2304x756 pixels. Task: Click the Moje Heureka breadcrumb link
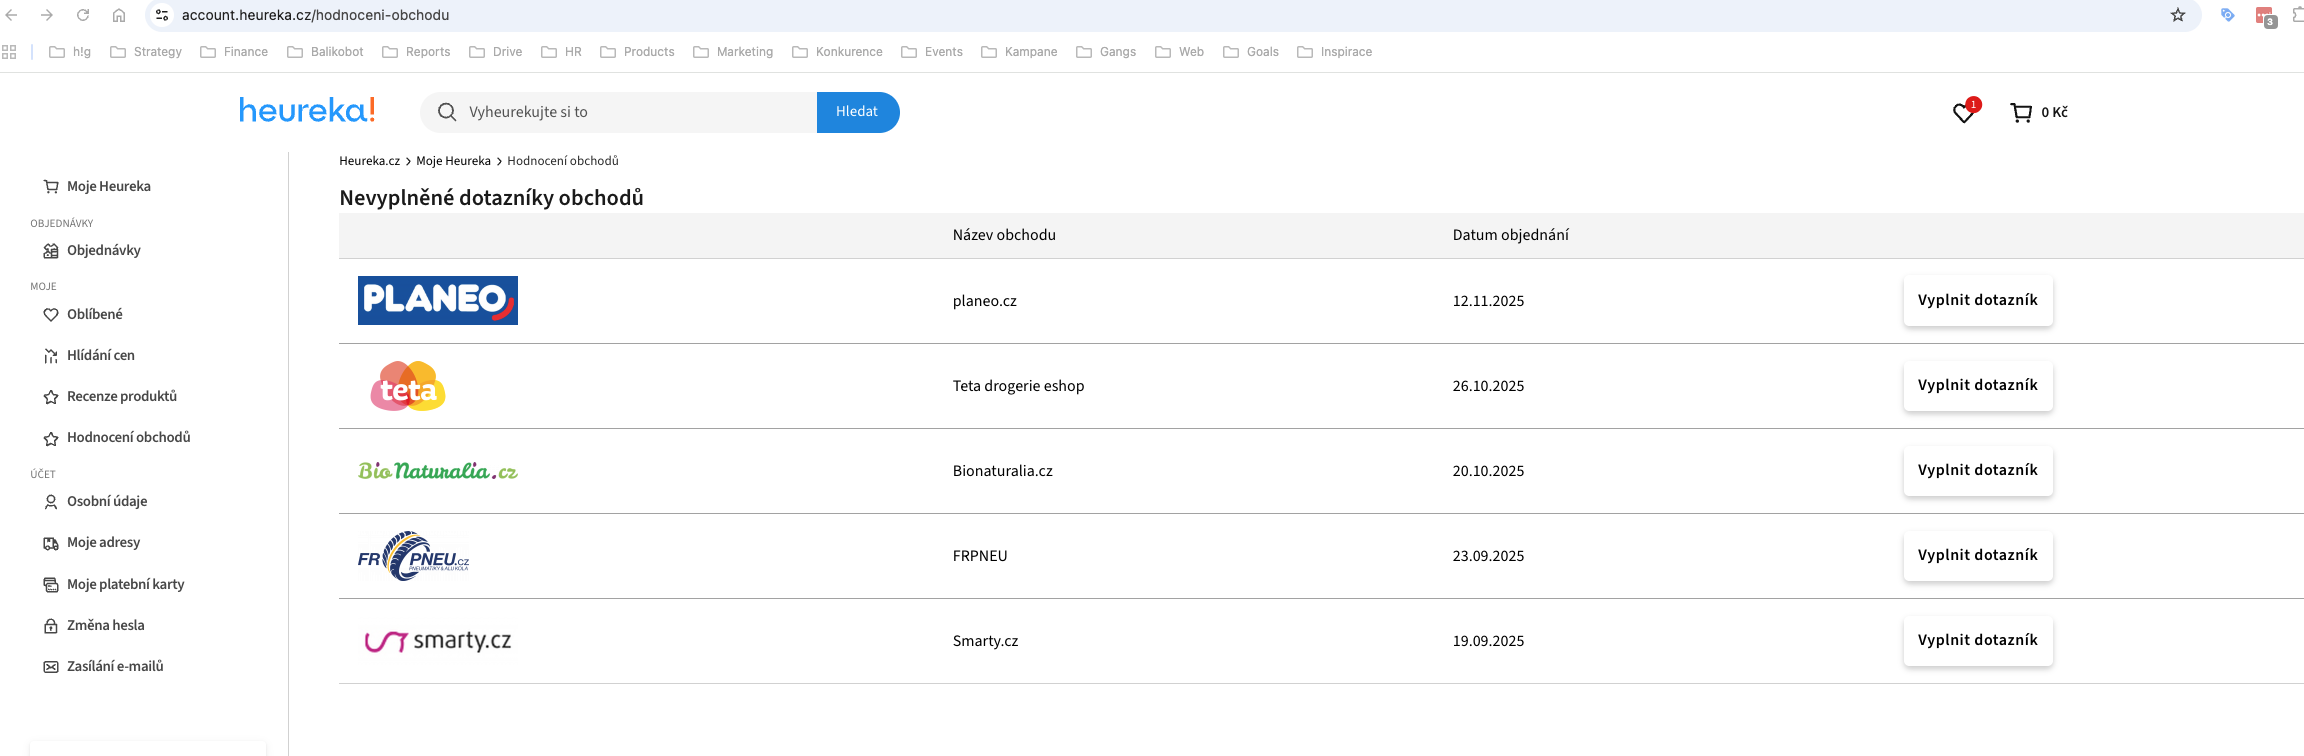[x=453, y=161]
